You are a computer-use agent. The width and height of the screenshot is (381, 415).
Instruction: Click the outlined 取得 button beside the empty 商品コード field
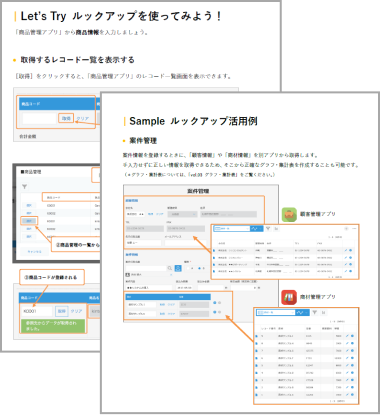66,118
